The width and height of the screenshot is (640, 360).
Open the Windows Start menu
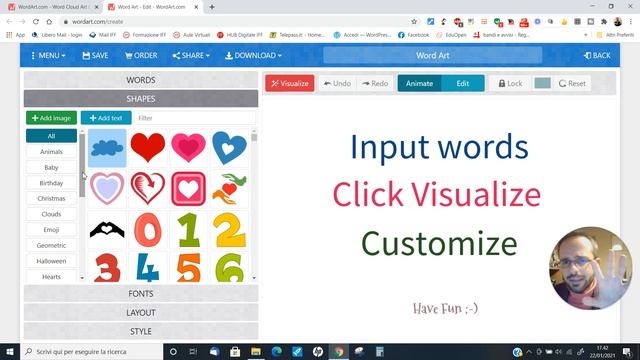pyautogui.click(x=10, y=351)
